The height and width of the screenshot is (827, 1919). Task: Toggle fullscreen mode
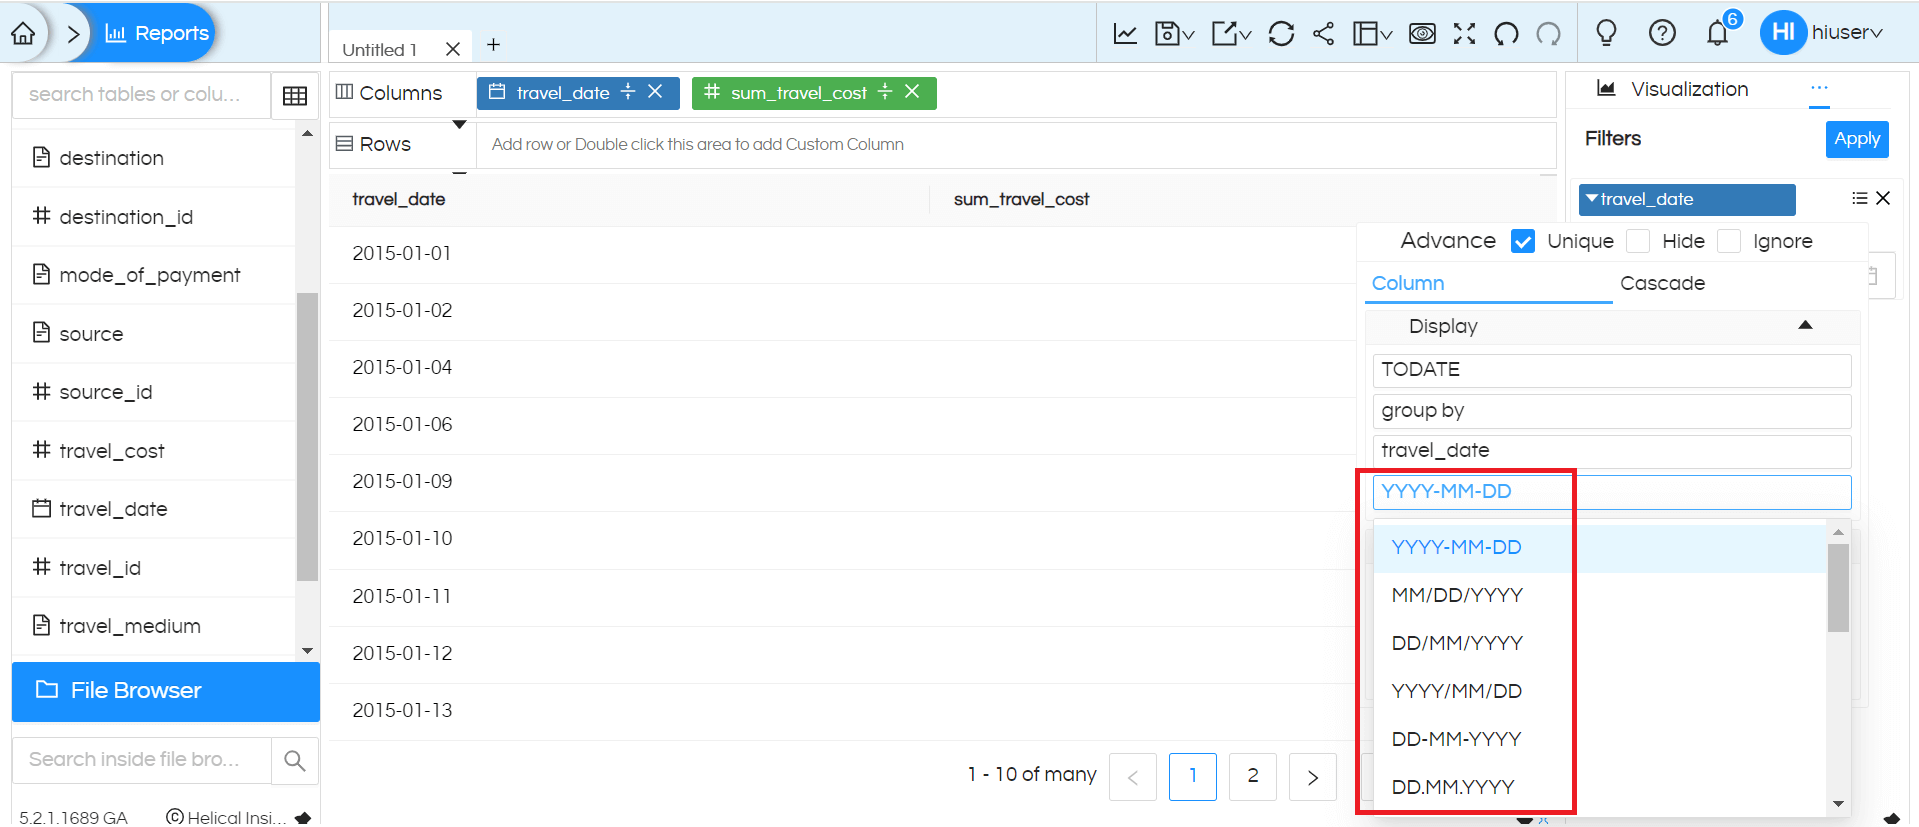tap(1464, 33)
